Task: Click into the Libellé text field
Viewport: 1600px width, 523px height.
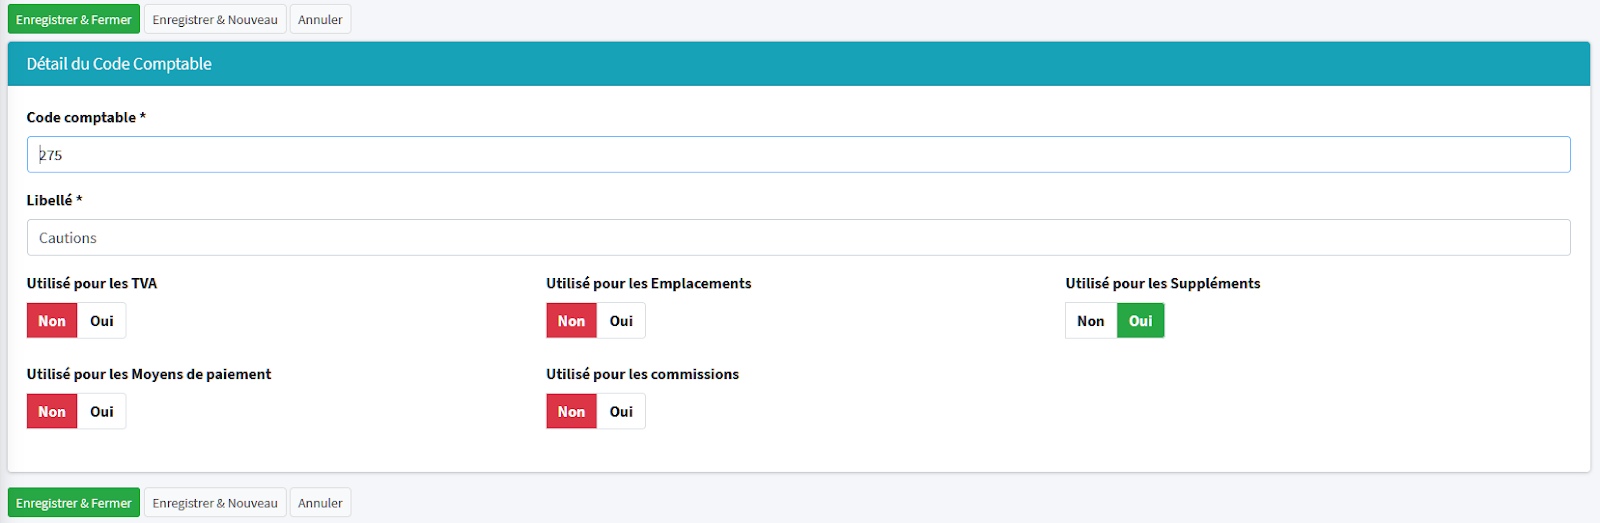Action: [798, 238]
